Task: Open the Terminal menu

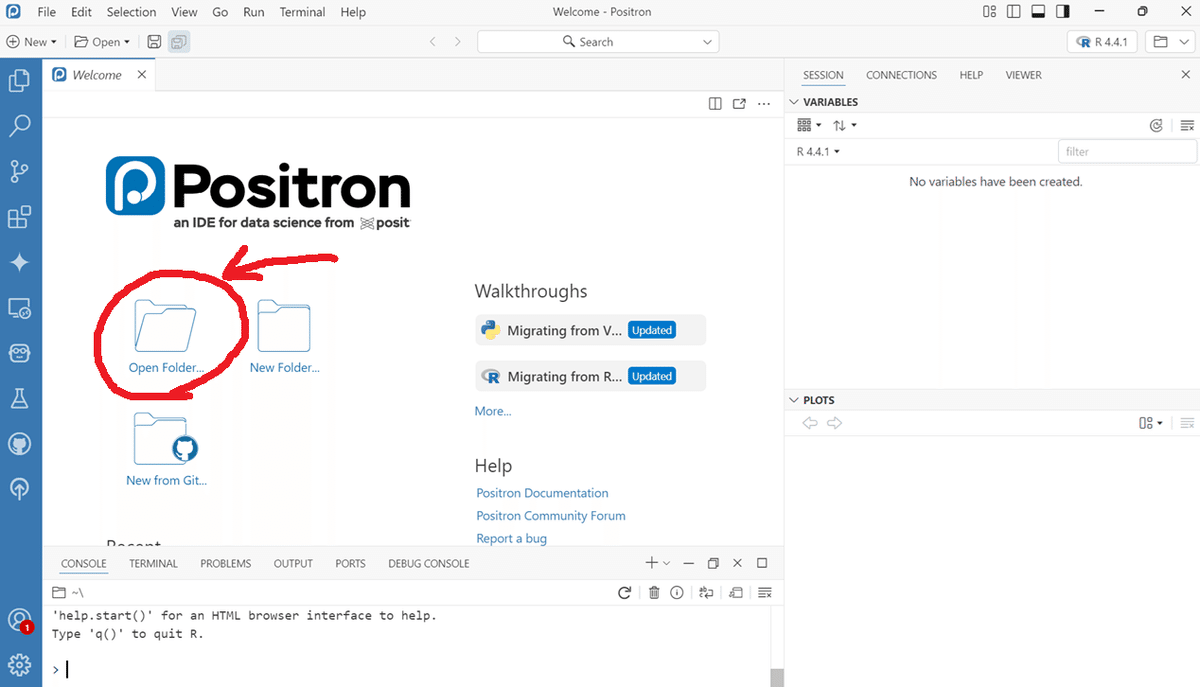Action: click(302, 11)
